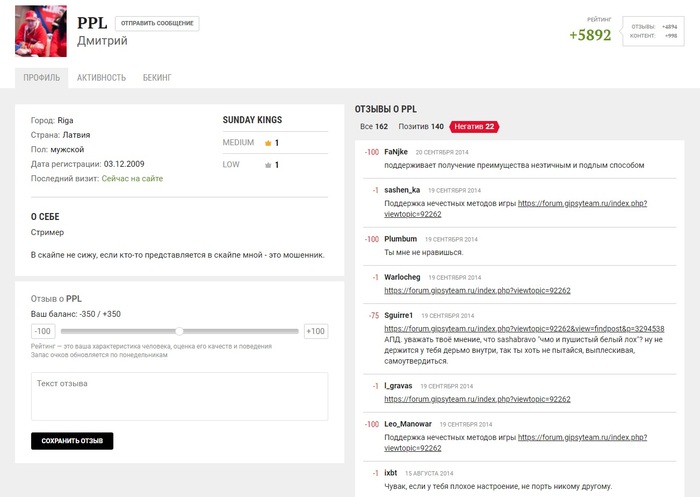Click registration date 03.12.2009

[x=124, y=164]
